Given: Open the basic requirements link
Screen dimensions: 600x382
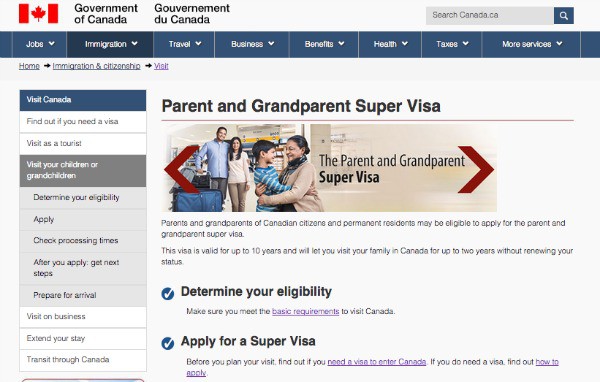Looking at the screenshot, I should tap(305, 311).
